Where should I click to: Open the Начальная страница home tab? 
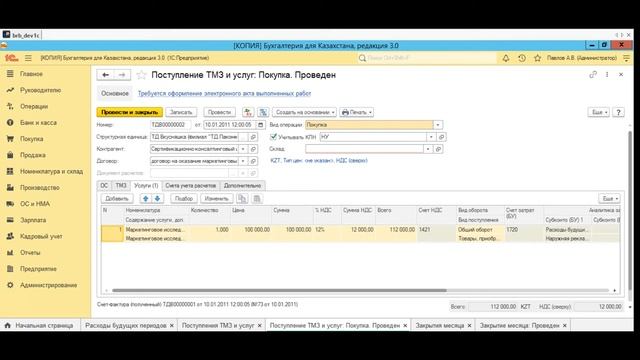click(x=40, y=325)
